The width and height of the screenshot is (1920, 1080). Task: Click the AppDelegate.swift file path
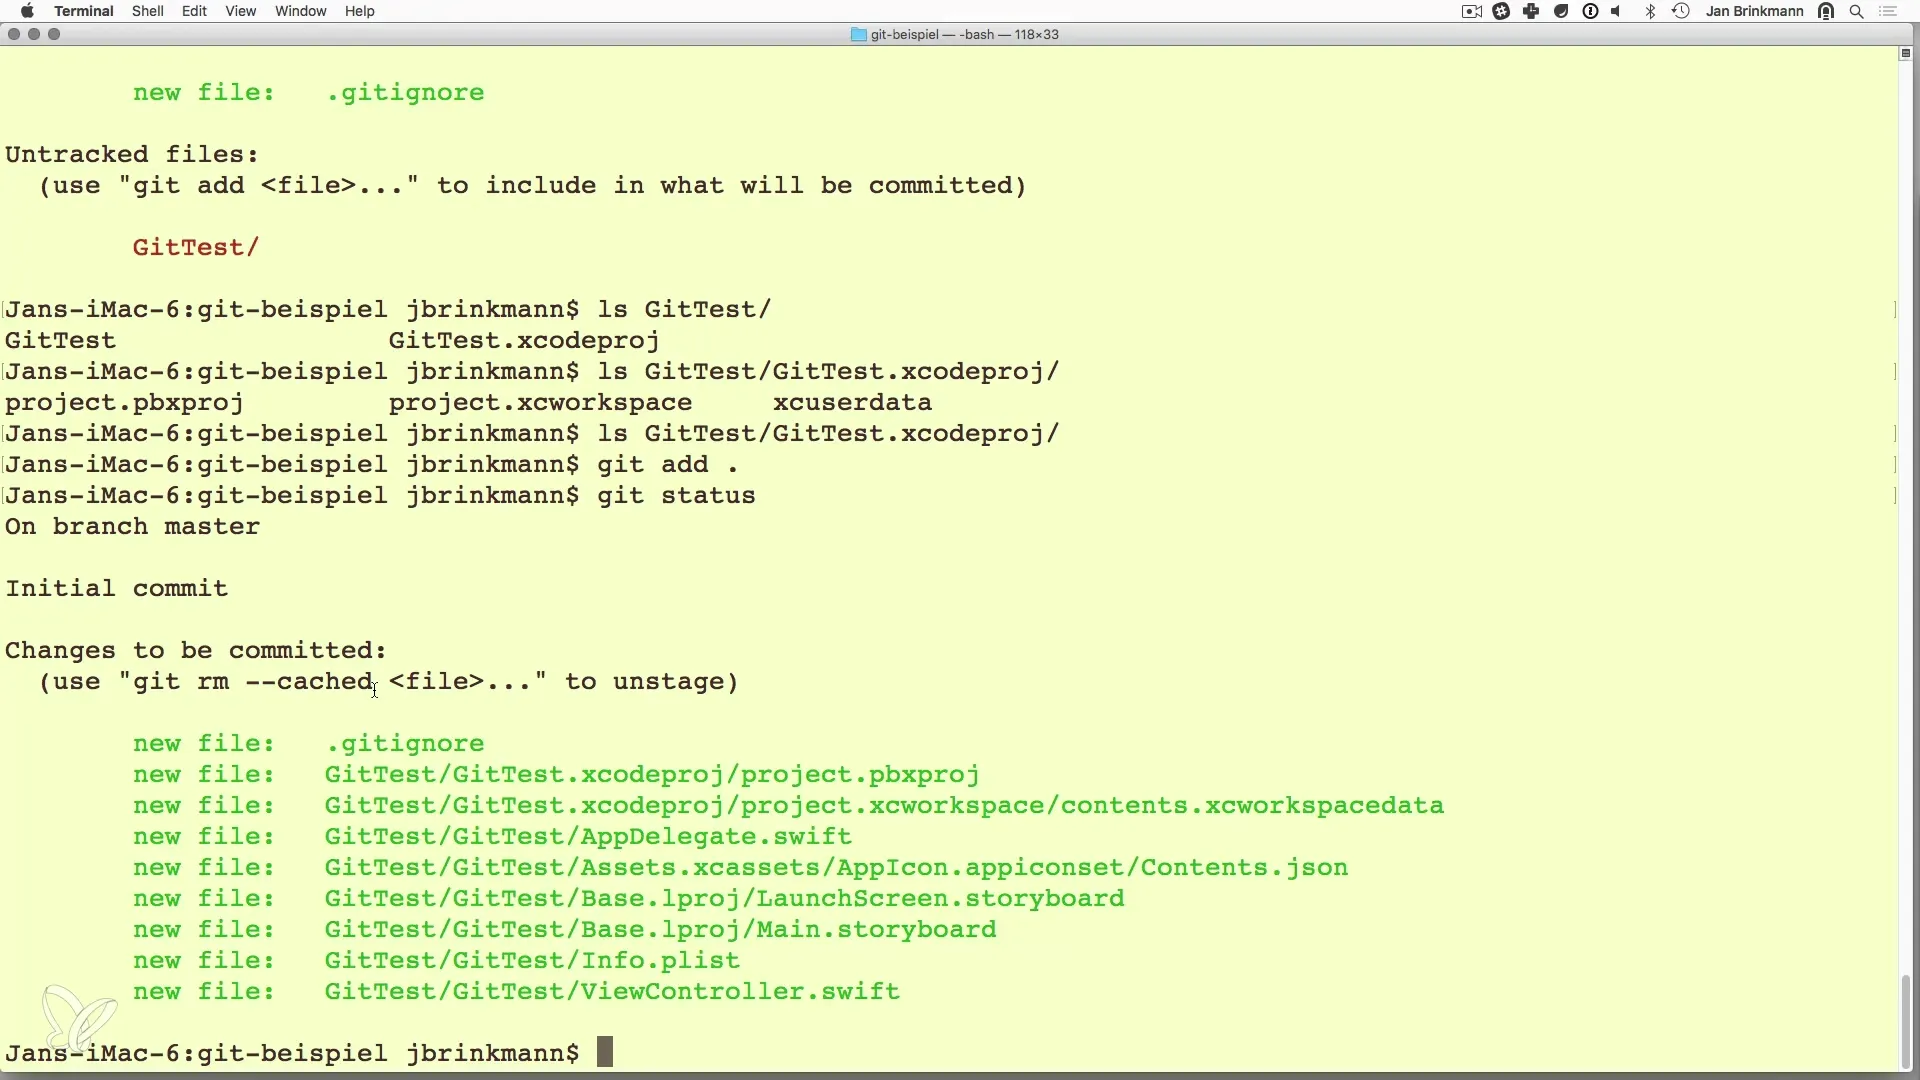point(588,836)
